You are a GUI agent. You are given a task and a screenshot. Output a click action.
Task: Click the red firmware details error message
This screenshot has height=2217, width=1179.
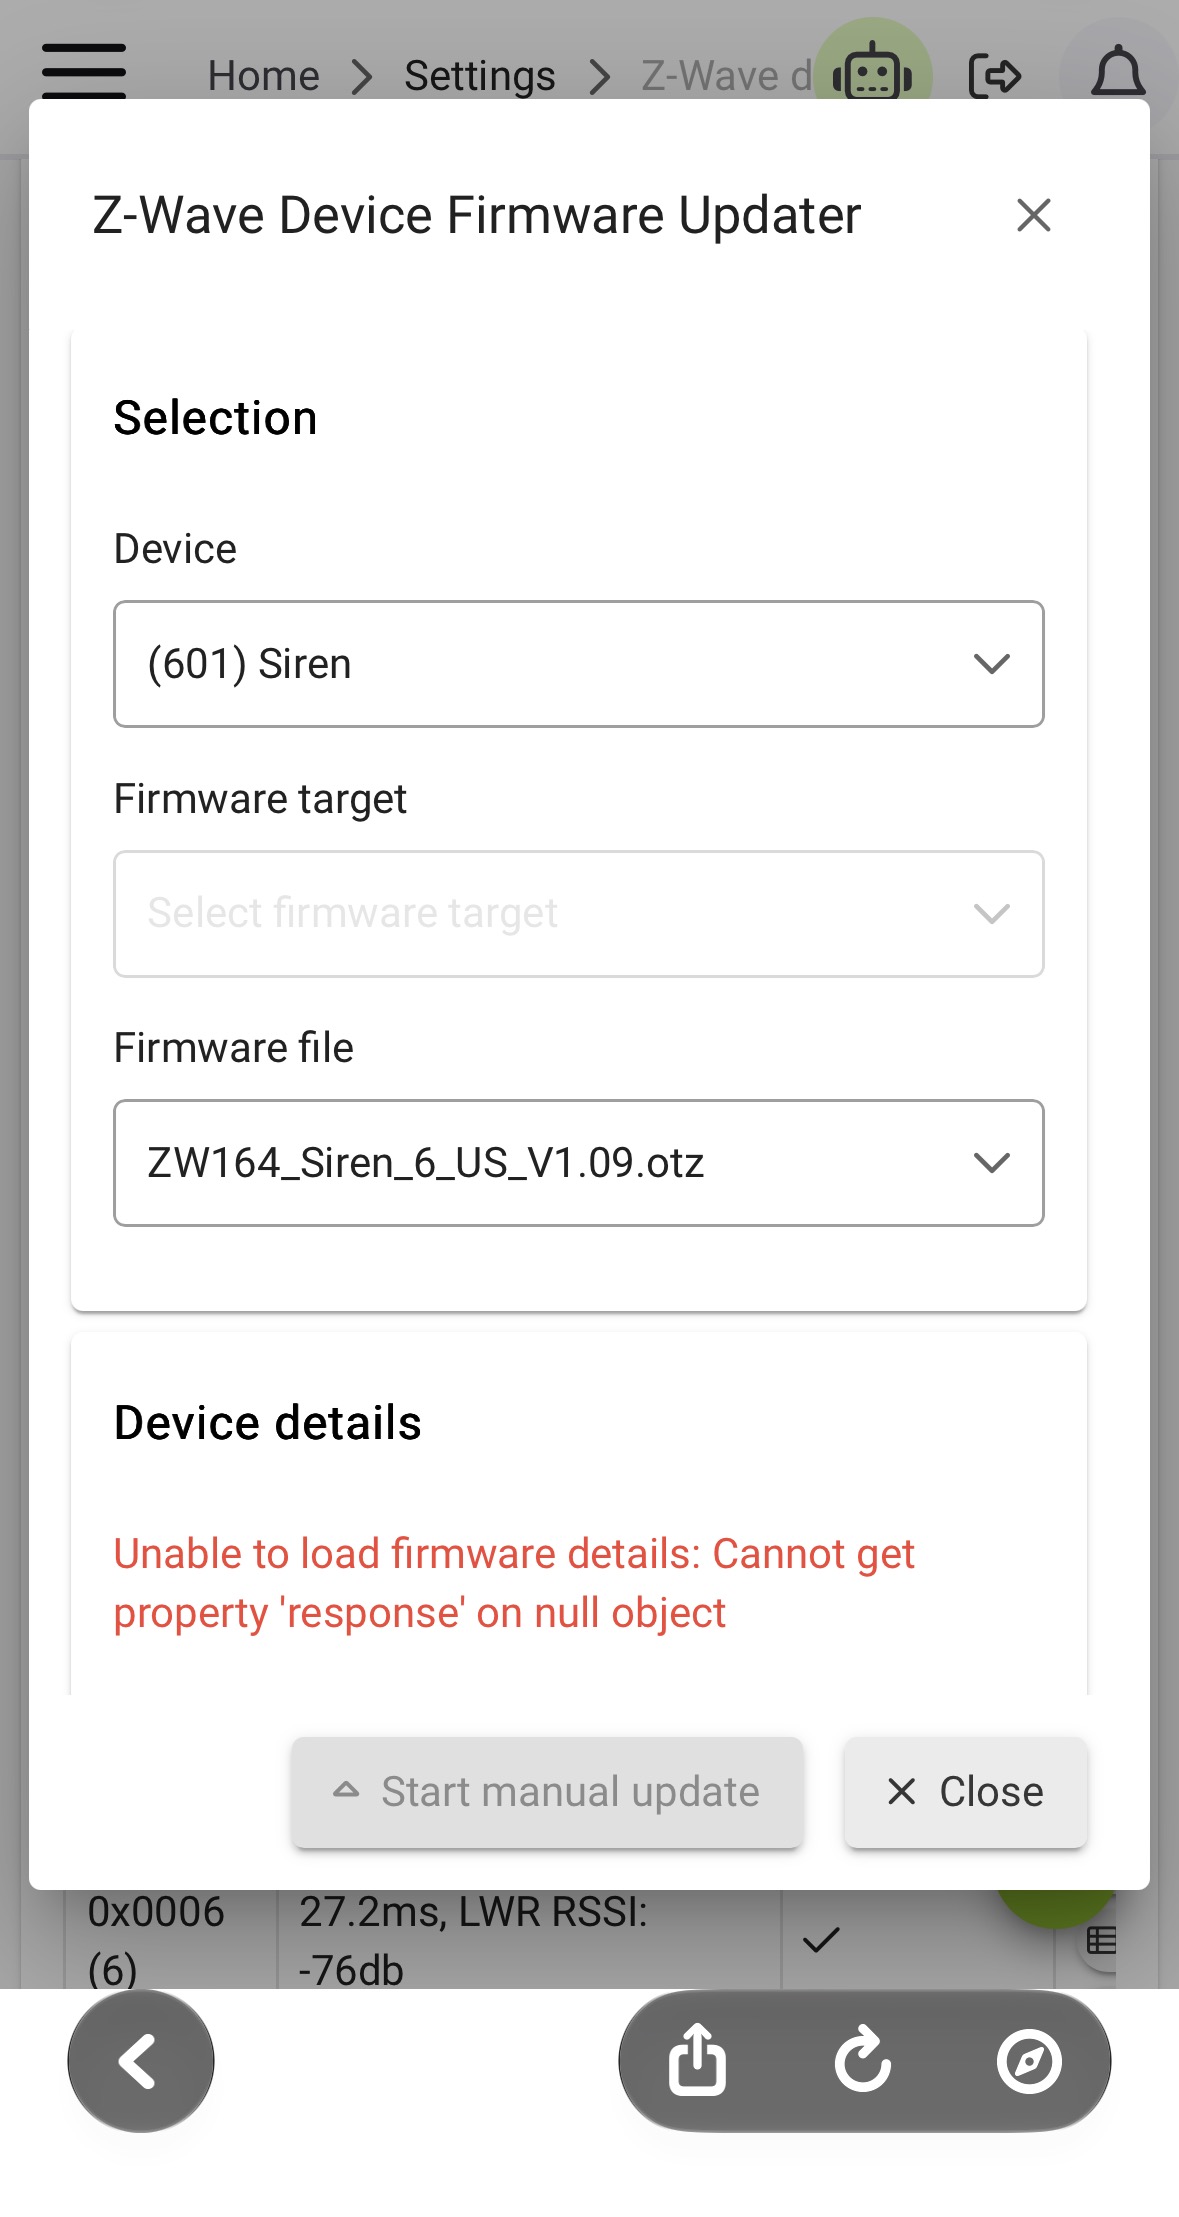pos(514,1583)
